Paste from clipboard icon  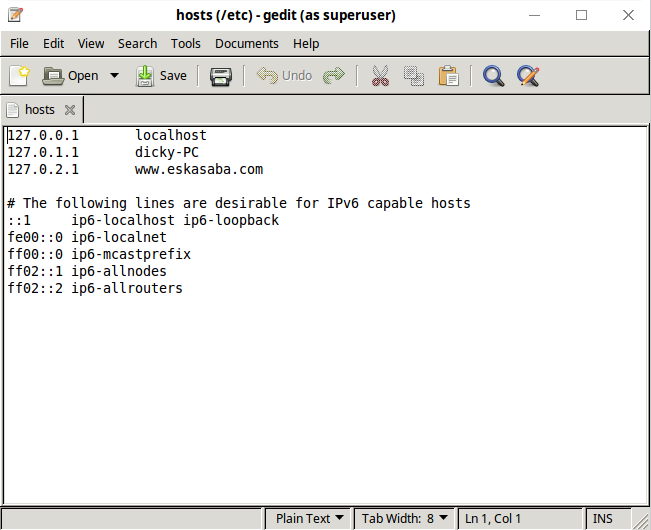(449, 76)
